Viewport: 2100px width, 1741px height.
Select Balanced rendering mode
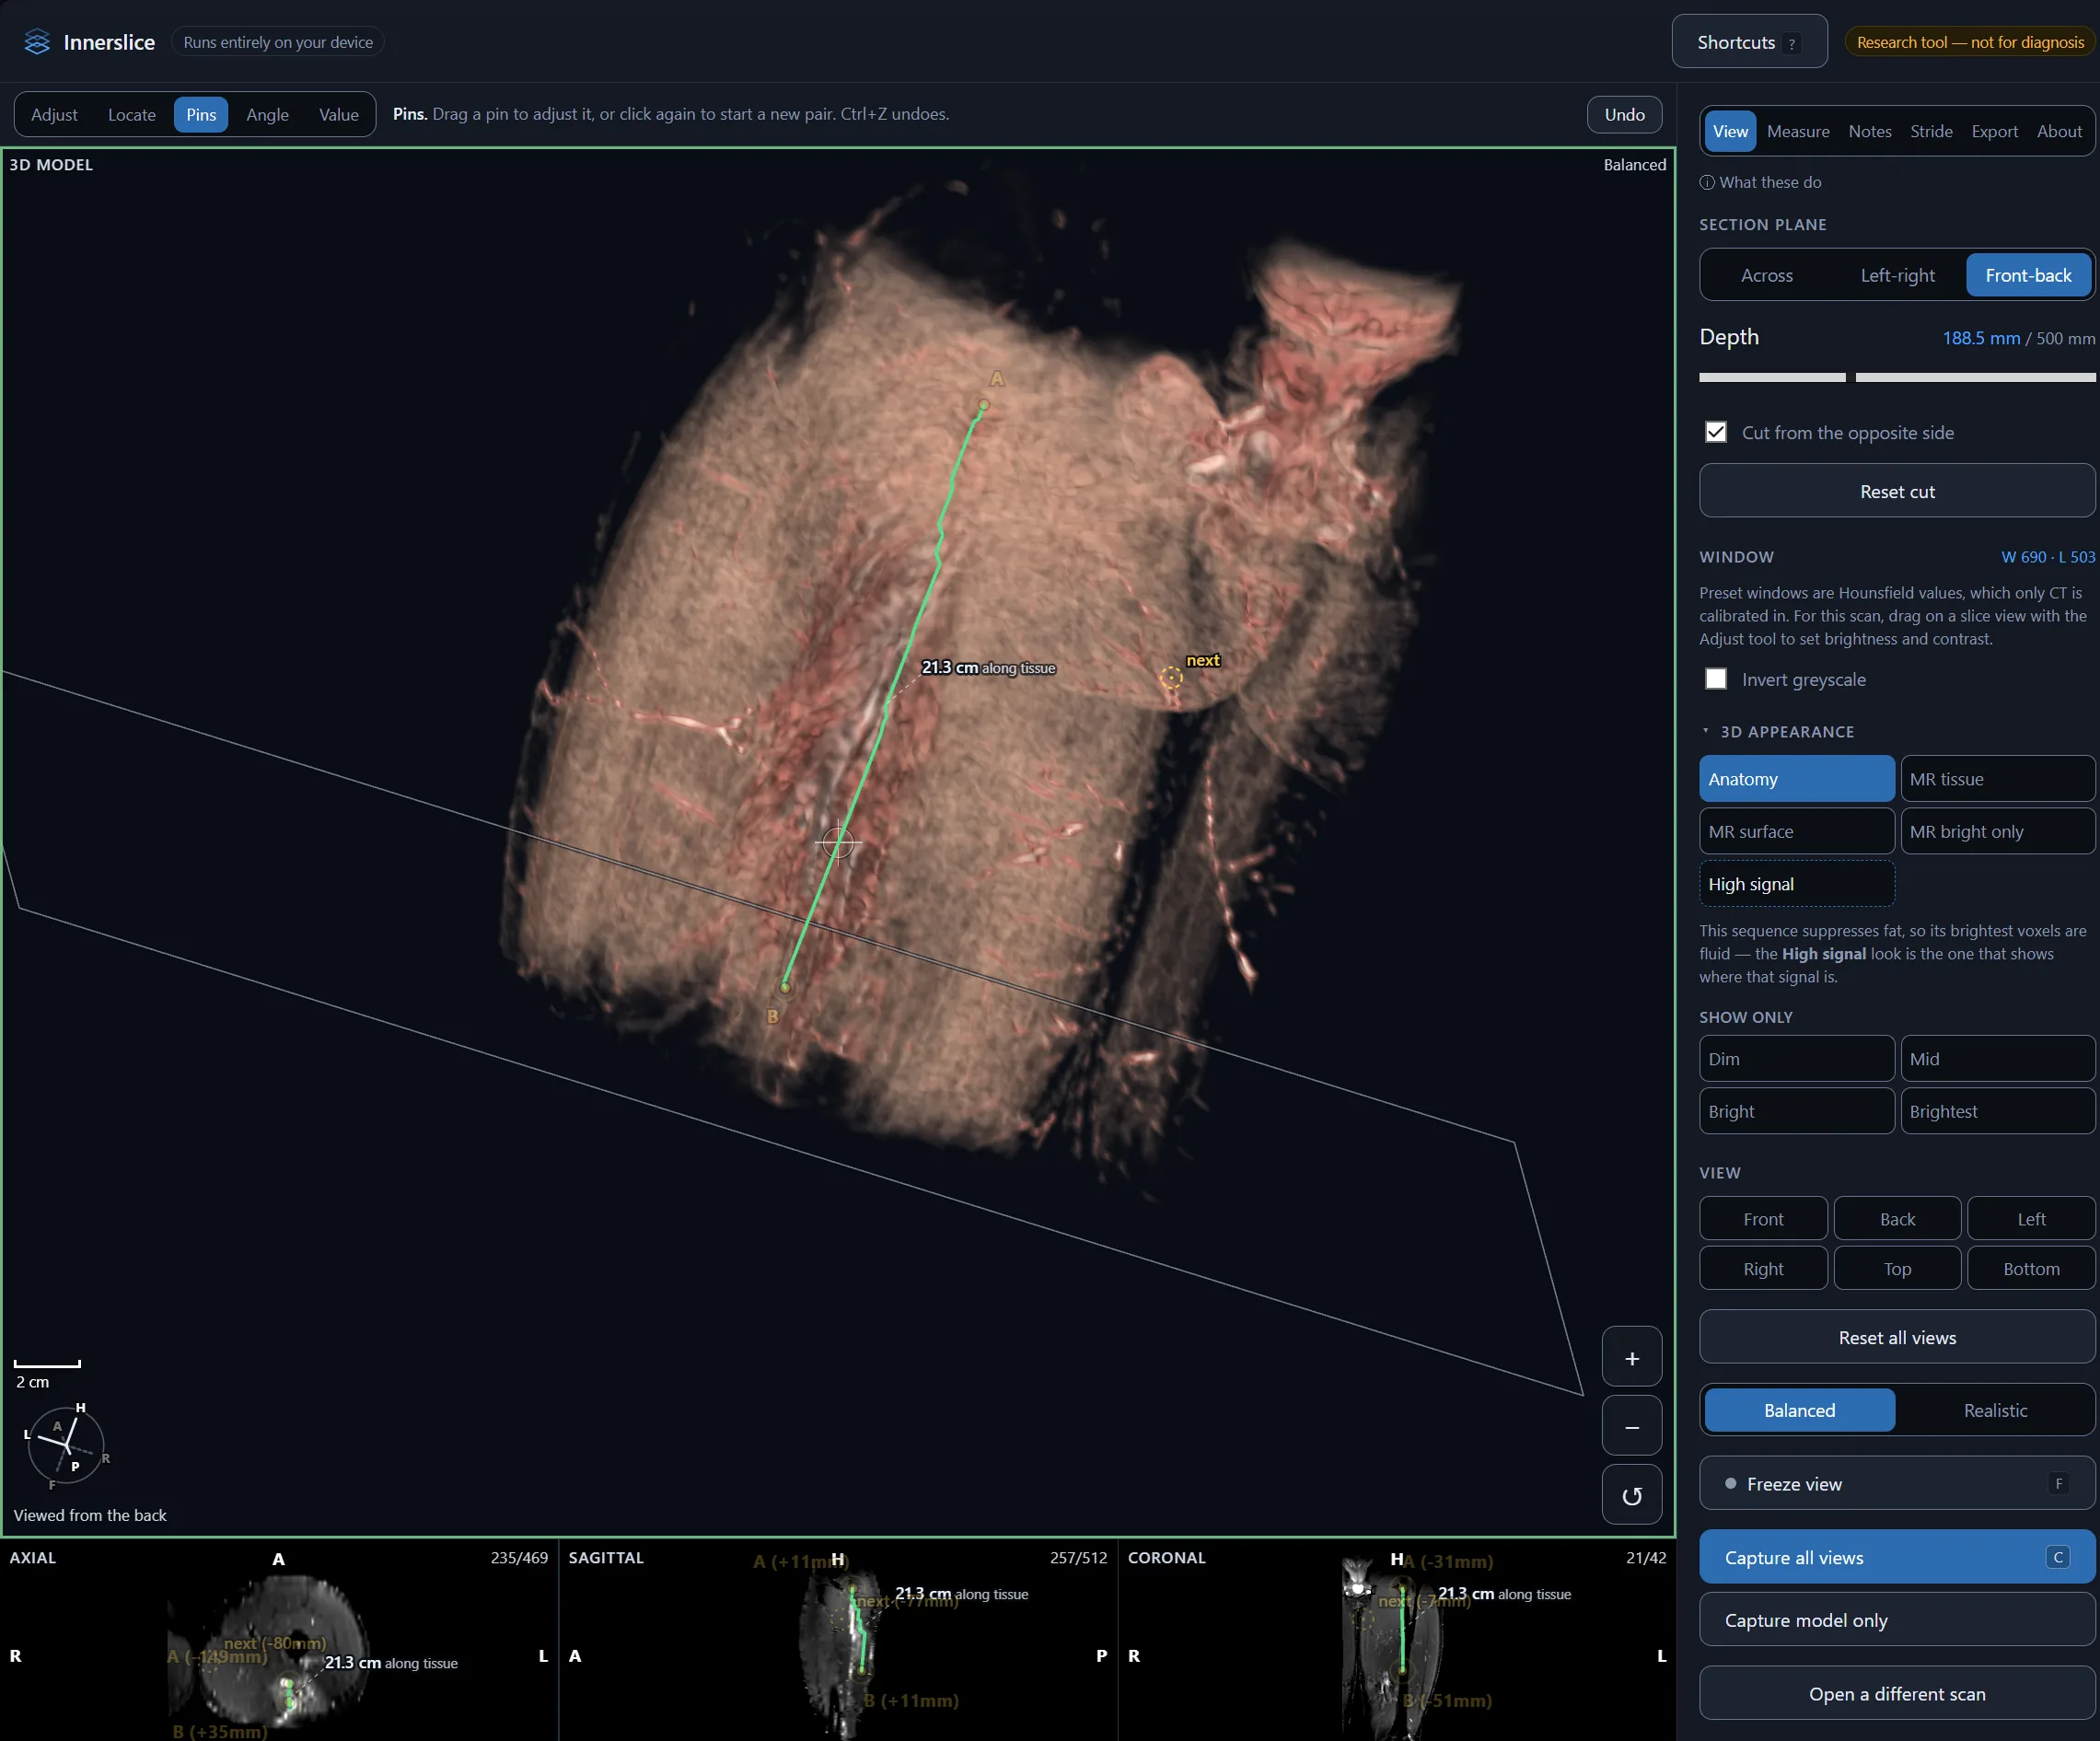pos(1799,1410)
